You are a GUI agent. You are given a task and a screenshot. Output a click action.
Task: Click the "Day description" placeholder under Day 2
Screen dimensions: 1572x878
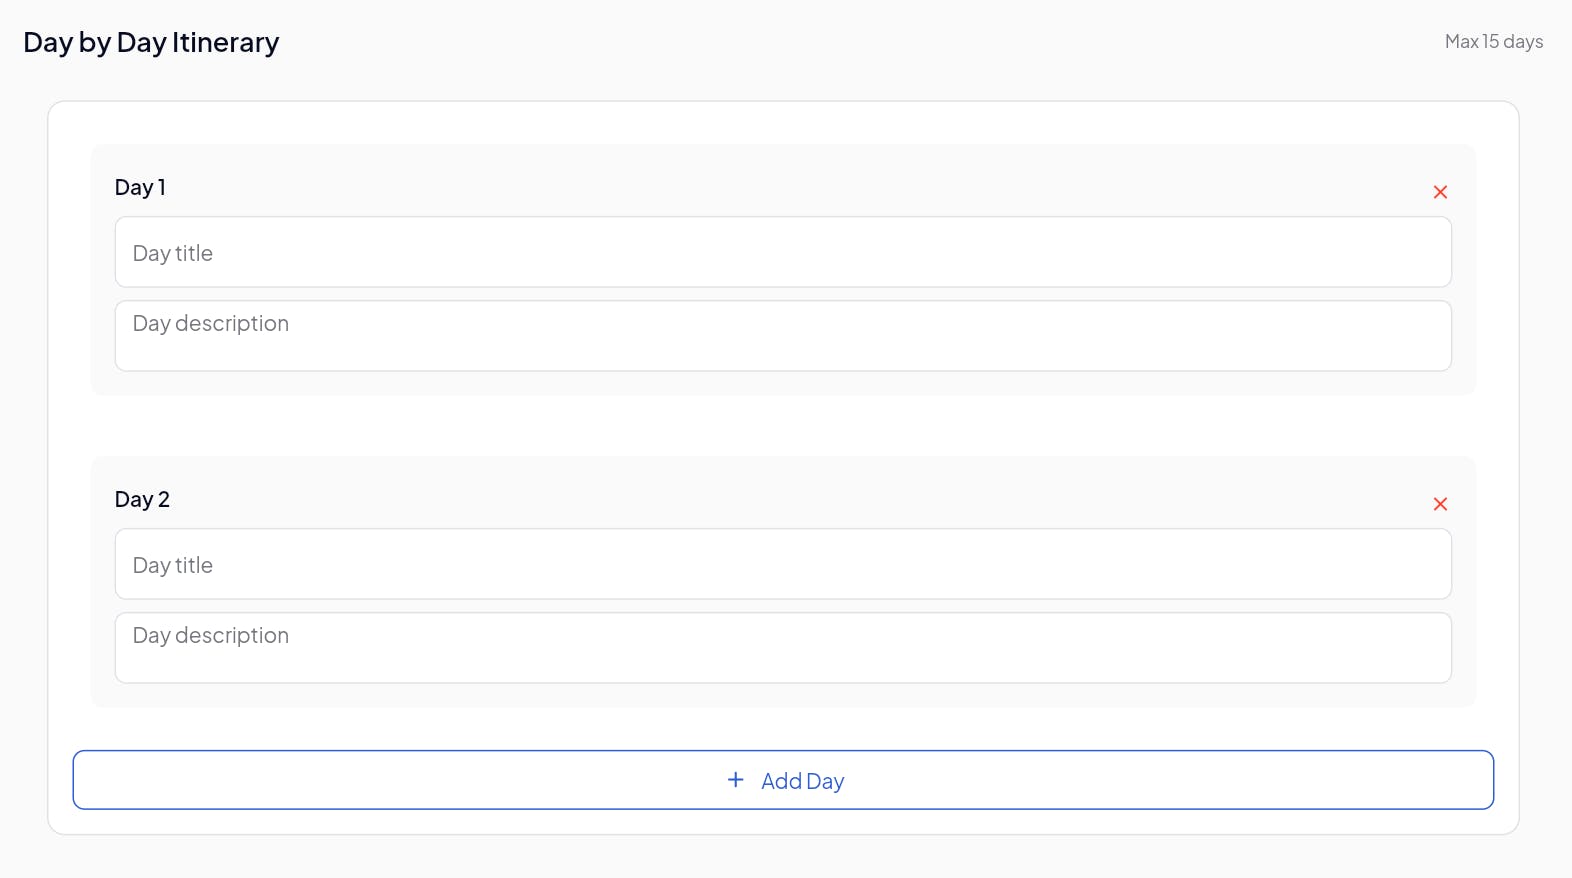(x=211, y=636)
